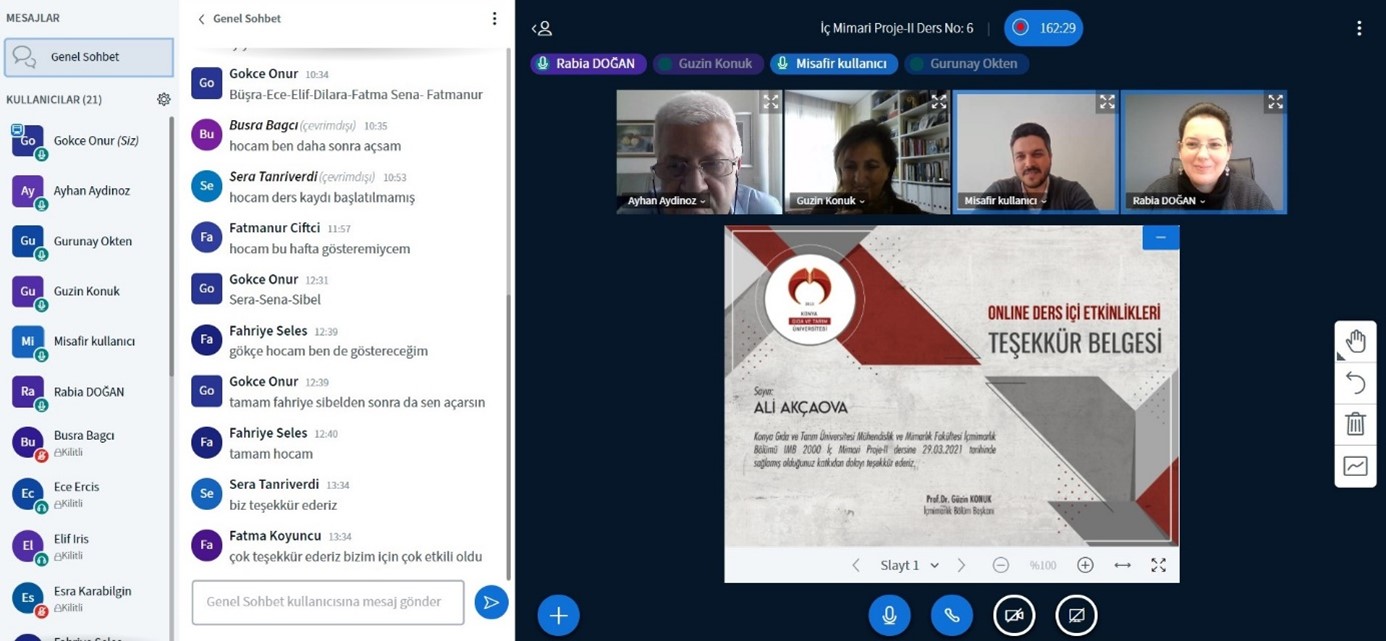The width and height of the screenshot is (1386, 641).
Task: Open the user list settings gear
Action: tap(164, 99)
